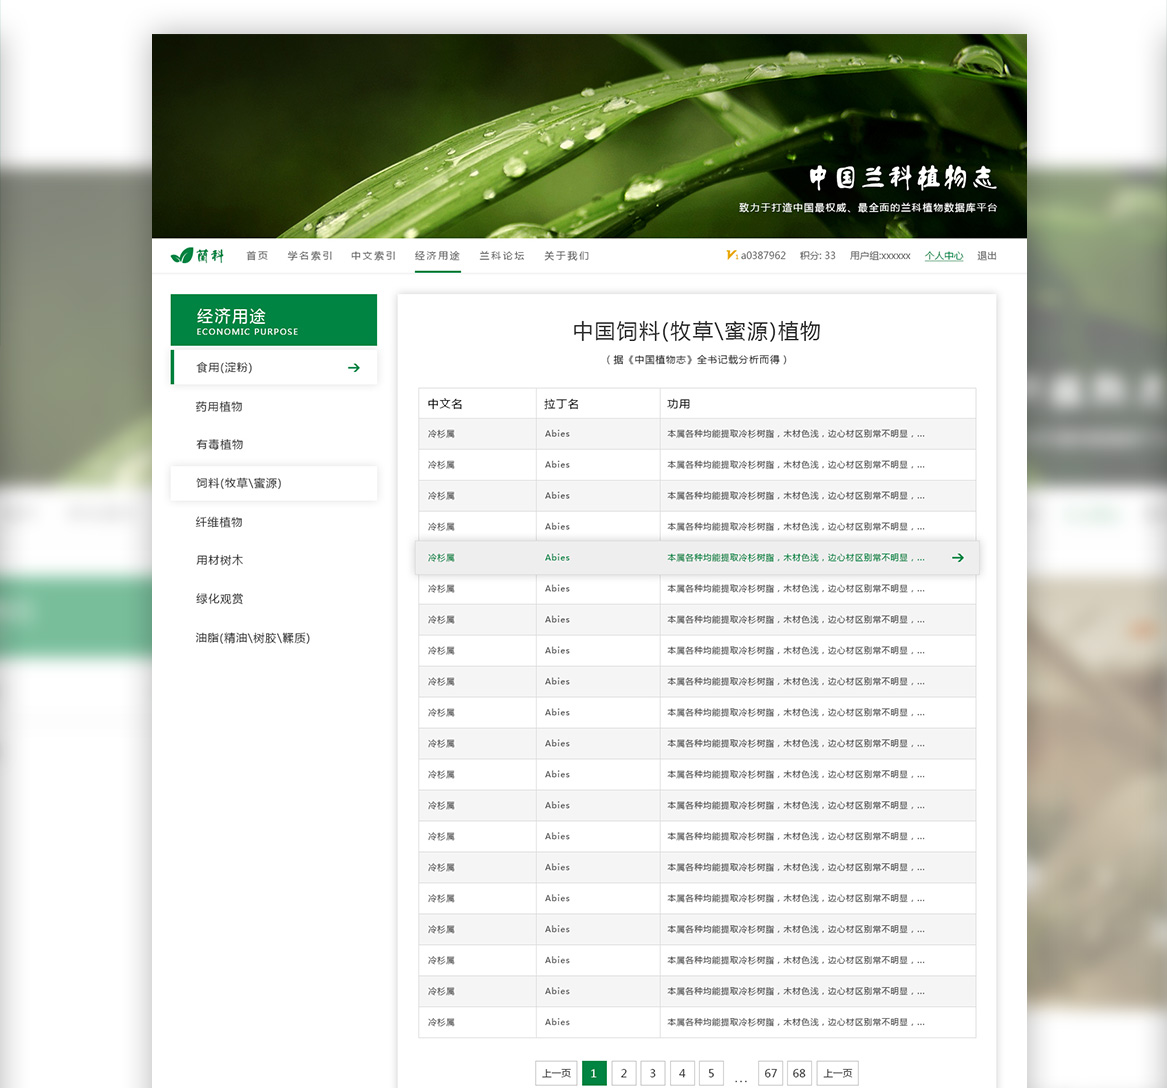Select 有毒植物 category in sidebar
Image resolution: width=1167 pixels, height=1088 pixels.
pyautogui.click(x=219, y=445)
